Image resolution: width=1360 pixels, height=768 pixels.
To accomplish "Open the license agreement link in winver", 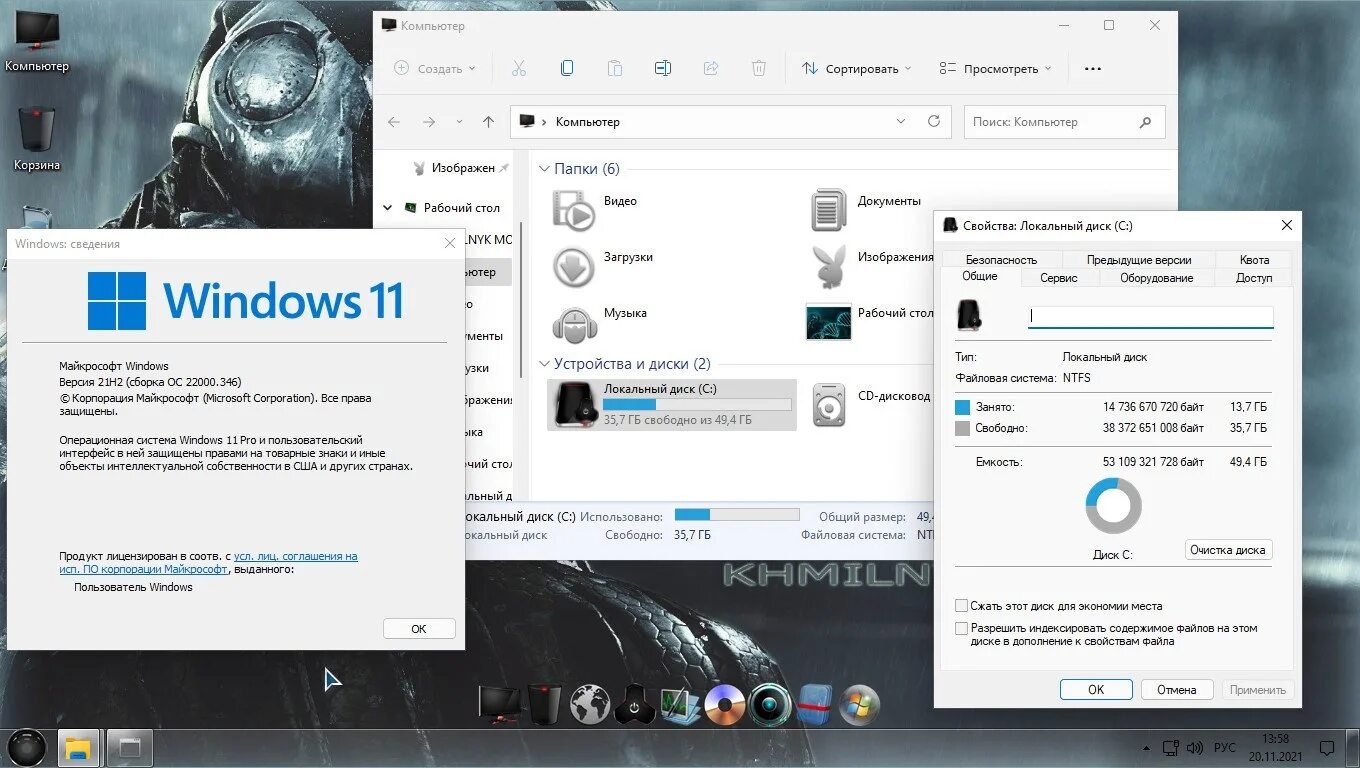I will pyautogui.click(x=208, y=562).
